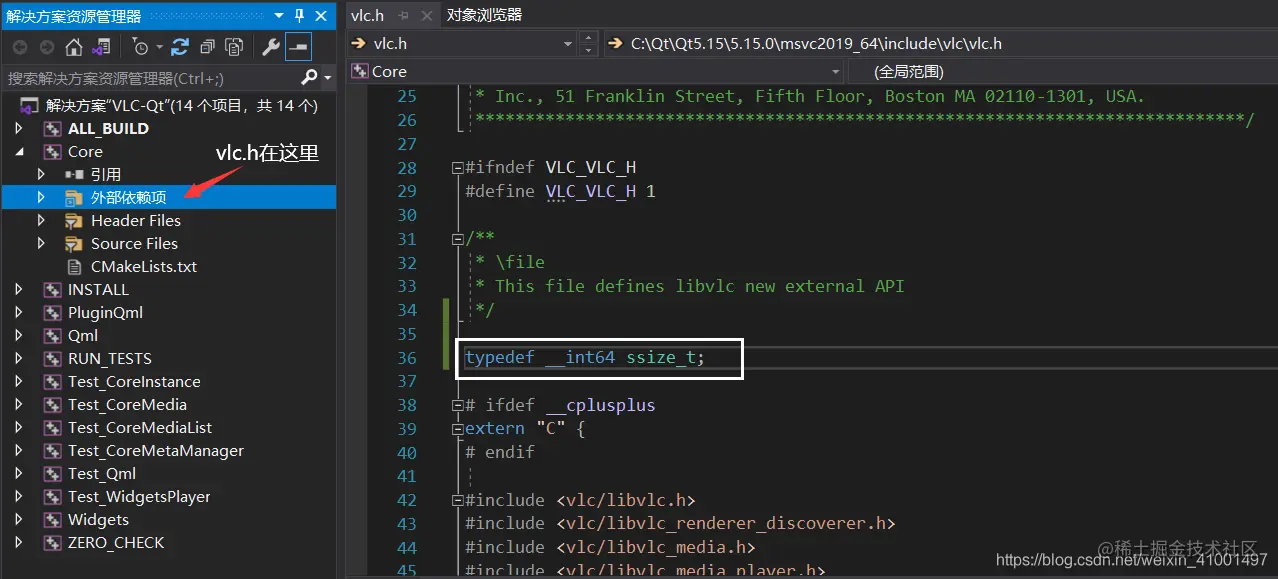
Task: Click the code line with ssize_t typedef
Action: click(585, 357)
